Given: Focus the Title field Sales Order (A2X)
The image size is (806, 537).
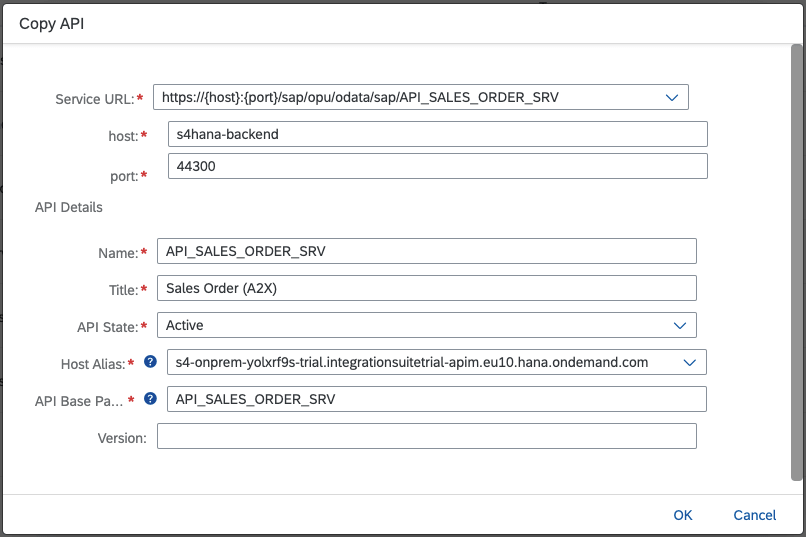Looking at the screenshot, I should [x=427, y=288].
